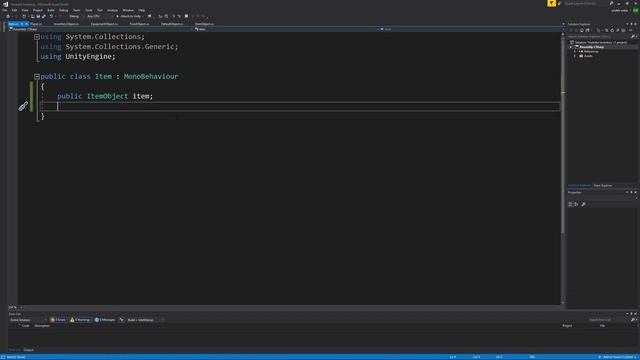Expand the Assets folder node
Viewport: 640px width, 360px height.
pyautogui.click(x=575, y=56)
